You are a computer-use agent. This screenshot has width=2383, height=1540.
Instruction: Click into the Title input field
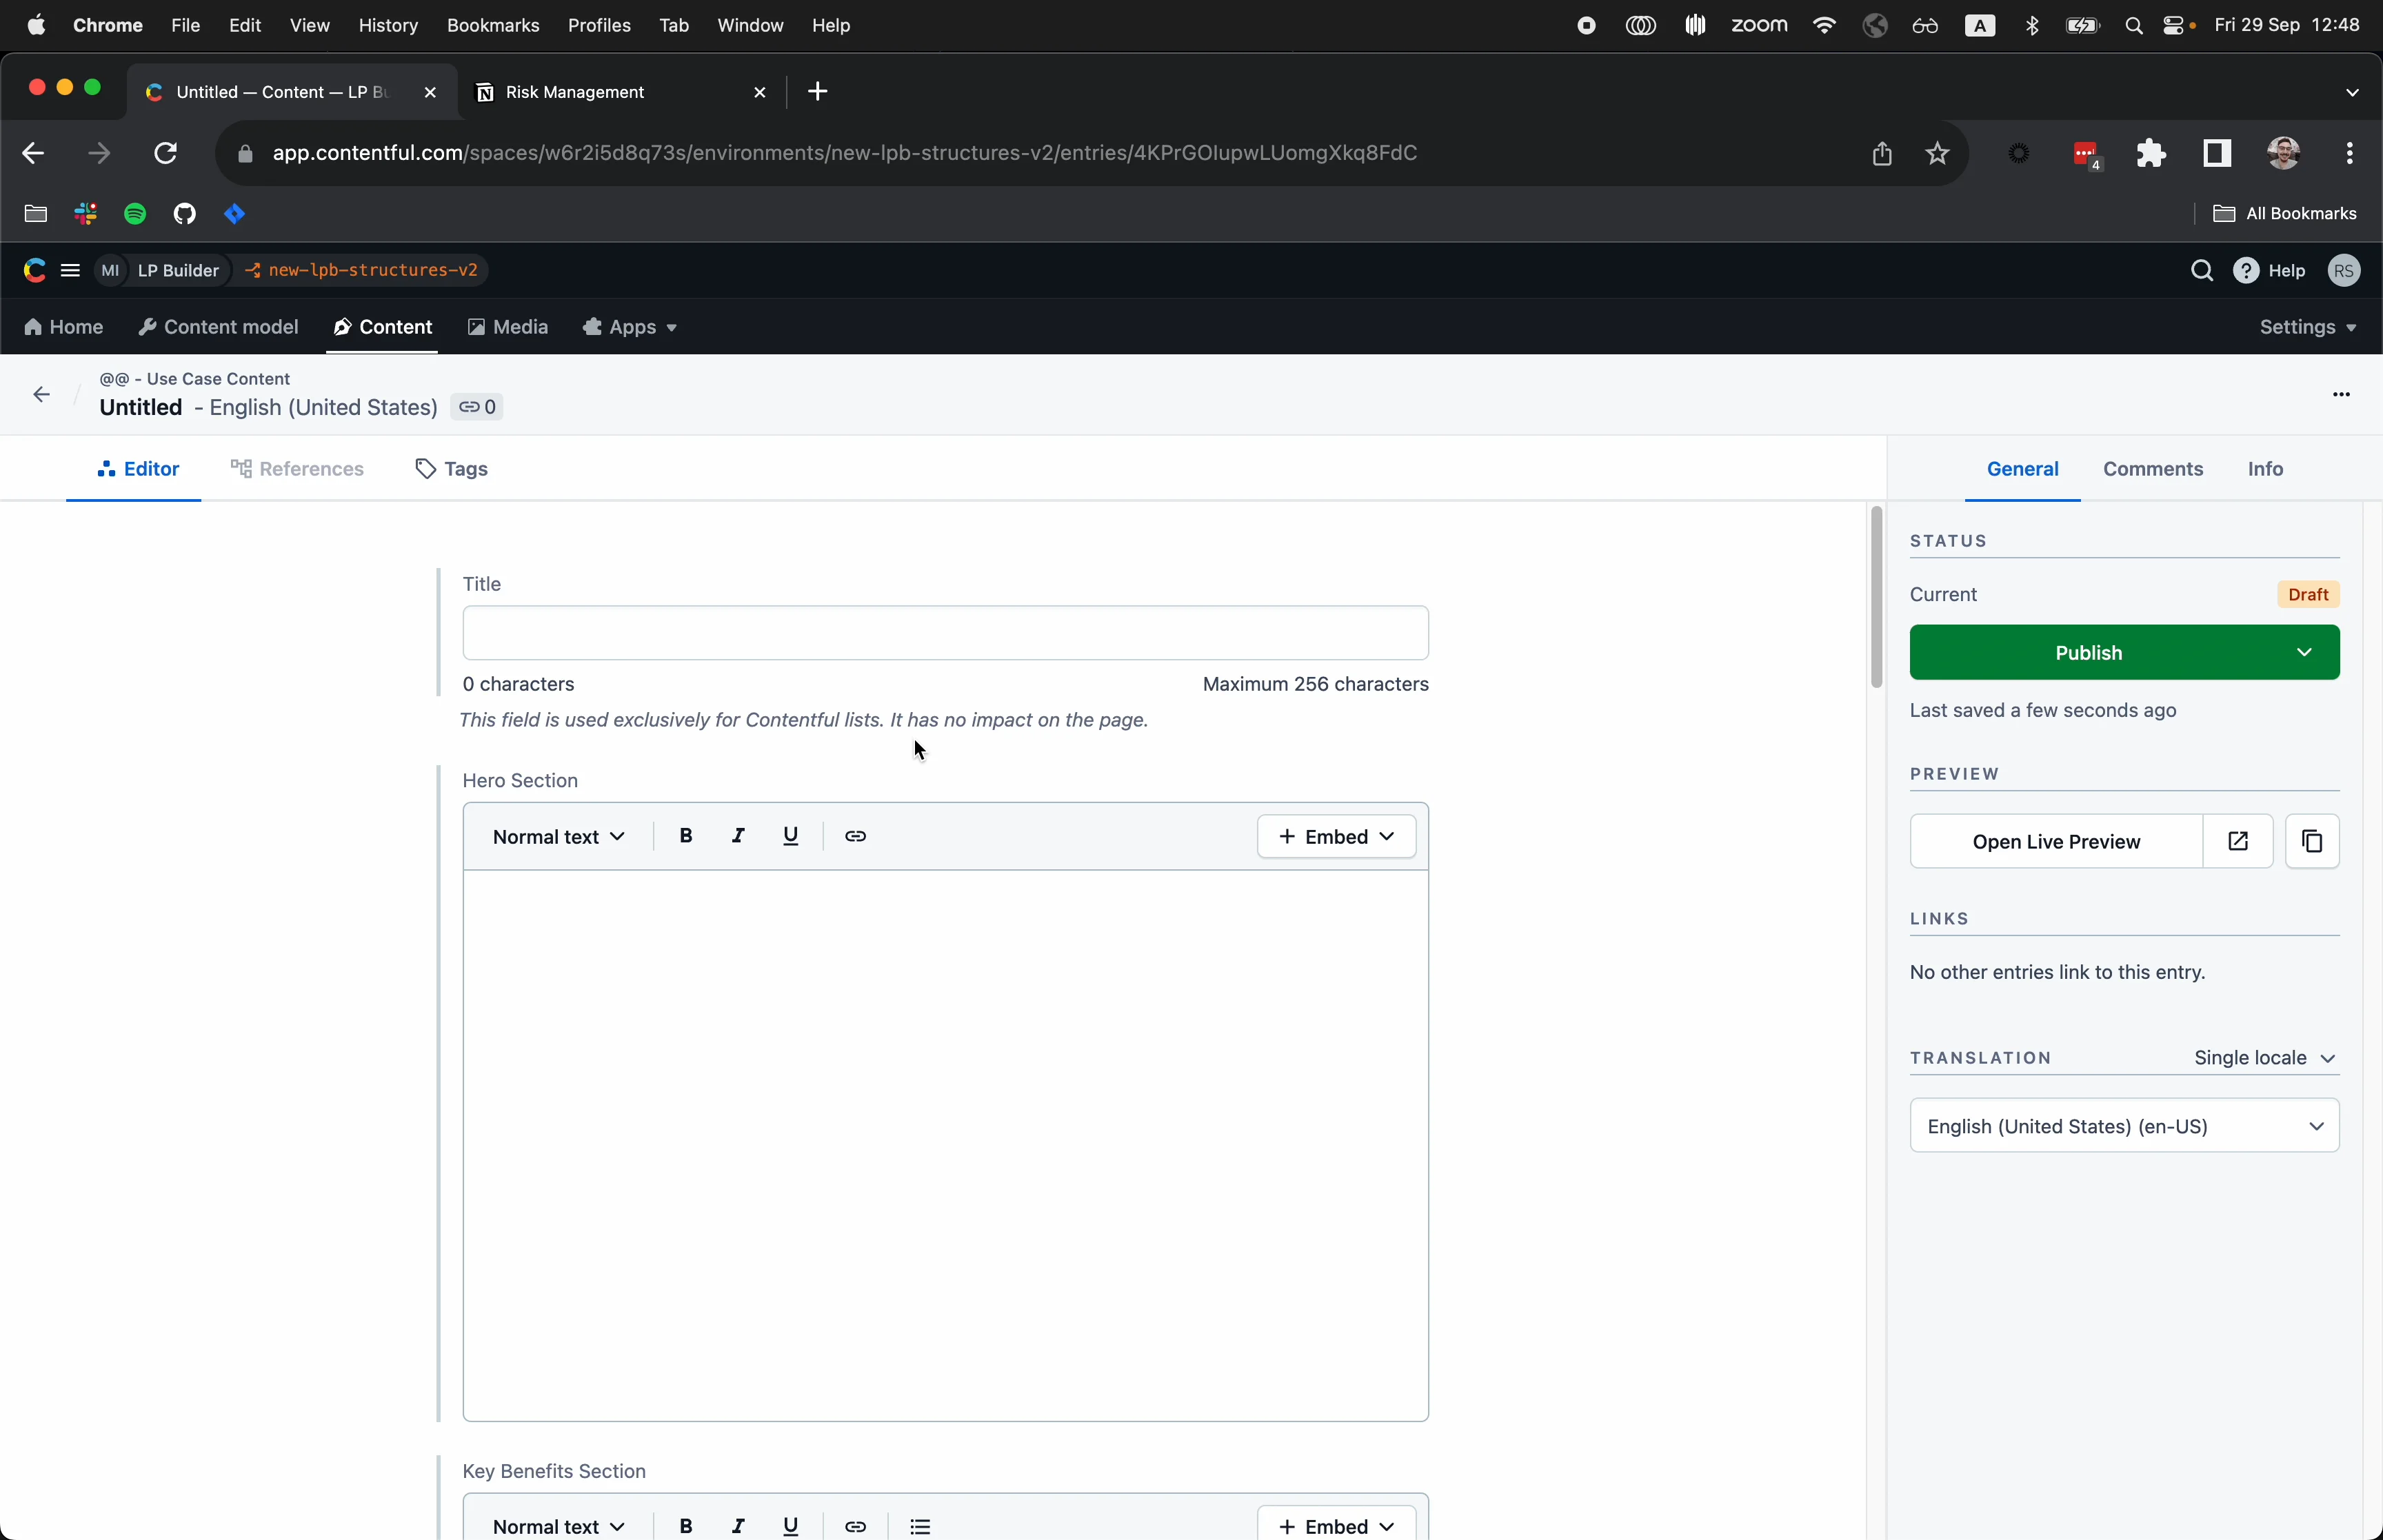click(x=945, y=633)
